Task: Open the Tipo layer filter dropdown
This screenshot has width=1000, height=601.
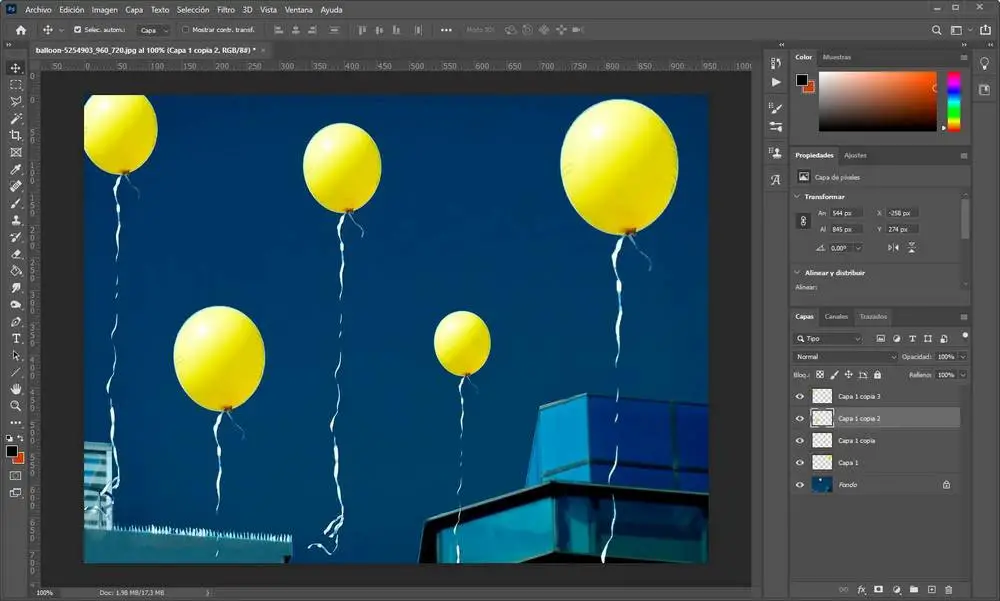Action: 828,339
